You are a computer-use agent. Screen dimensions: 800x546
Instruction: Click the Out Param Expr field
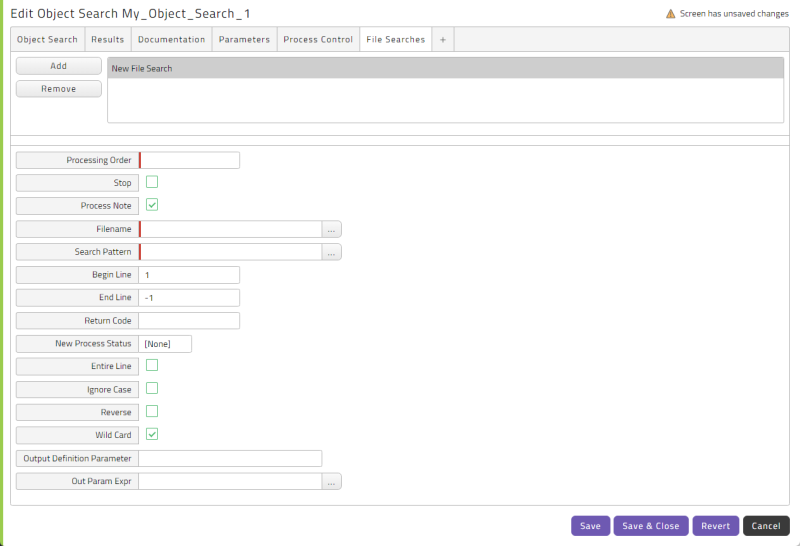click(x=230, y=481)
